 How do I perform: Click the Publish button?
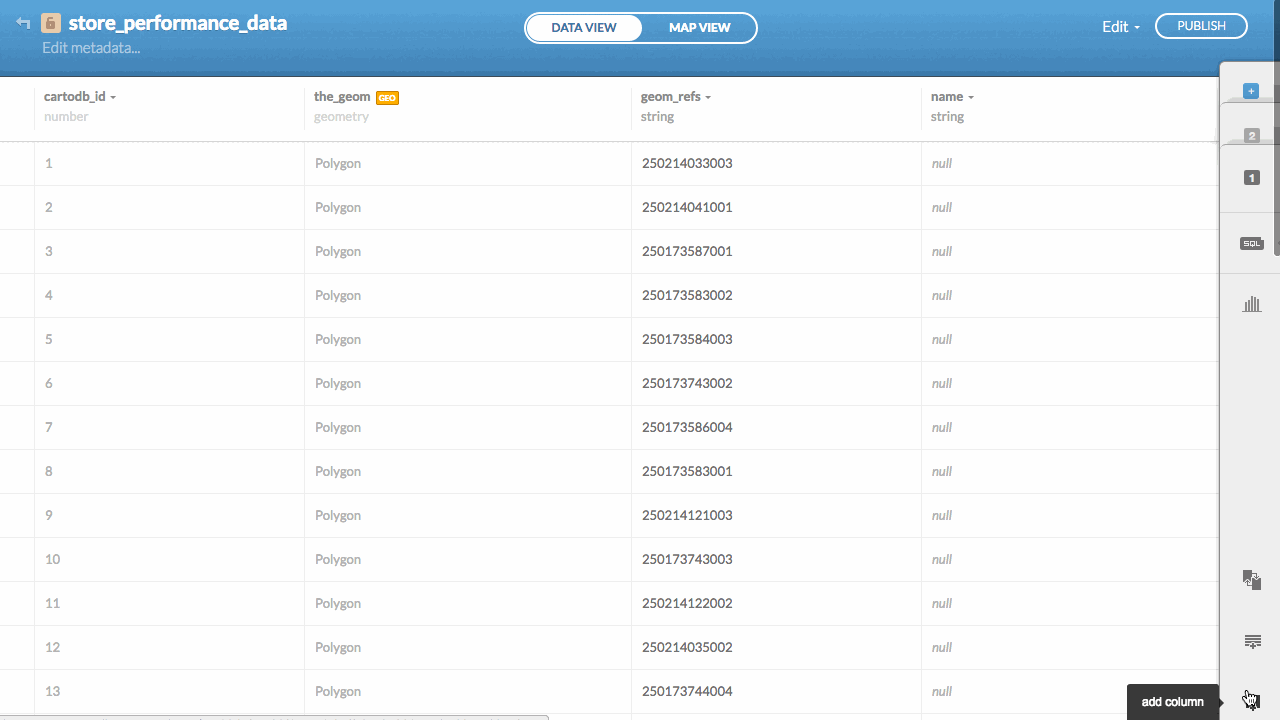point(1201,26)
